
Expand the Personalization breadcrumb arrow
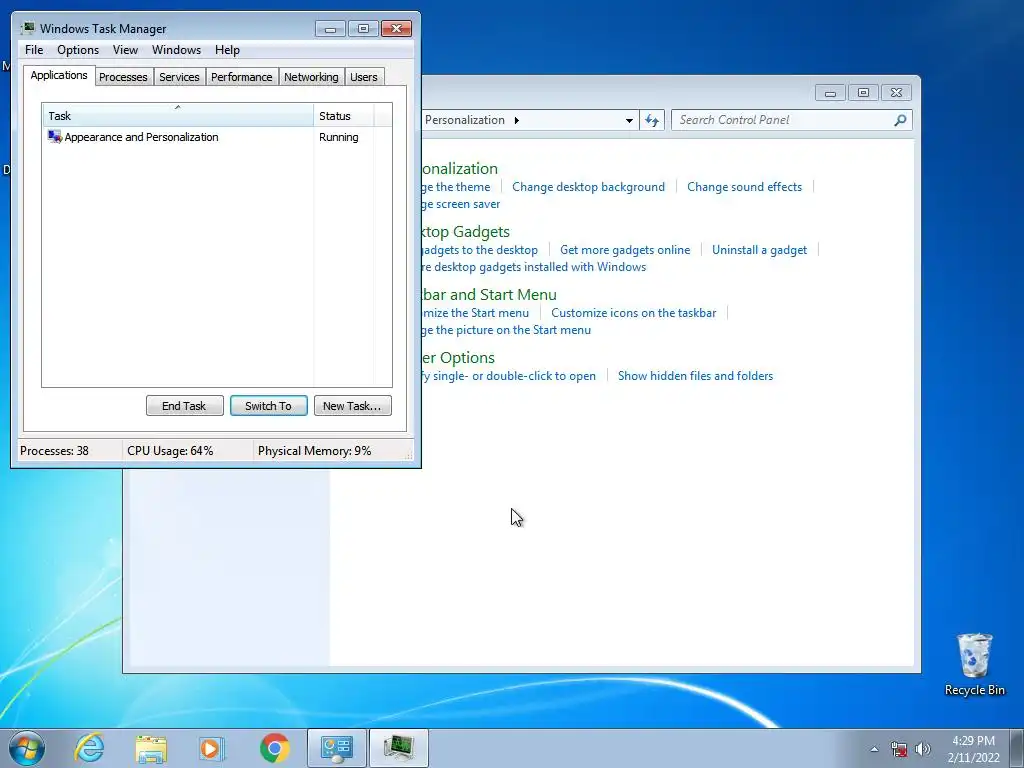(x=517, y=120)
